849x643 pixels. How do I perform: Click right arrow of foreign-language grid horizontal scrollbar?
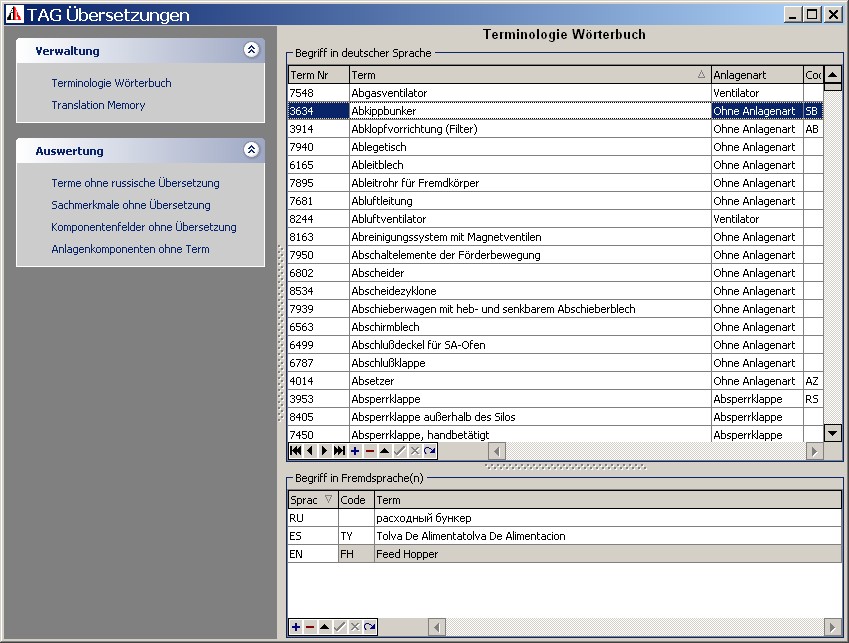[x=833, y=627]
